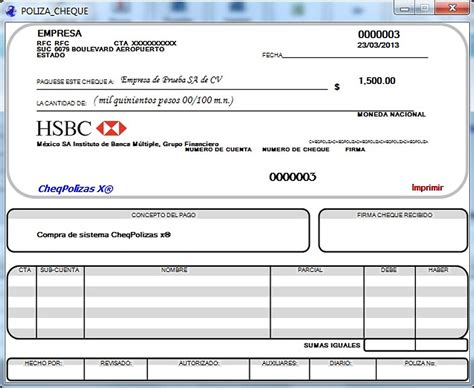Click the date 23/03/2013
The image size is (474, 388).
click(x=378, y=45)
